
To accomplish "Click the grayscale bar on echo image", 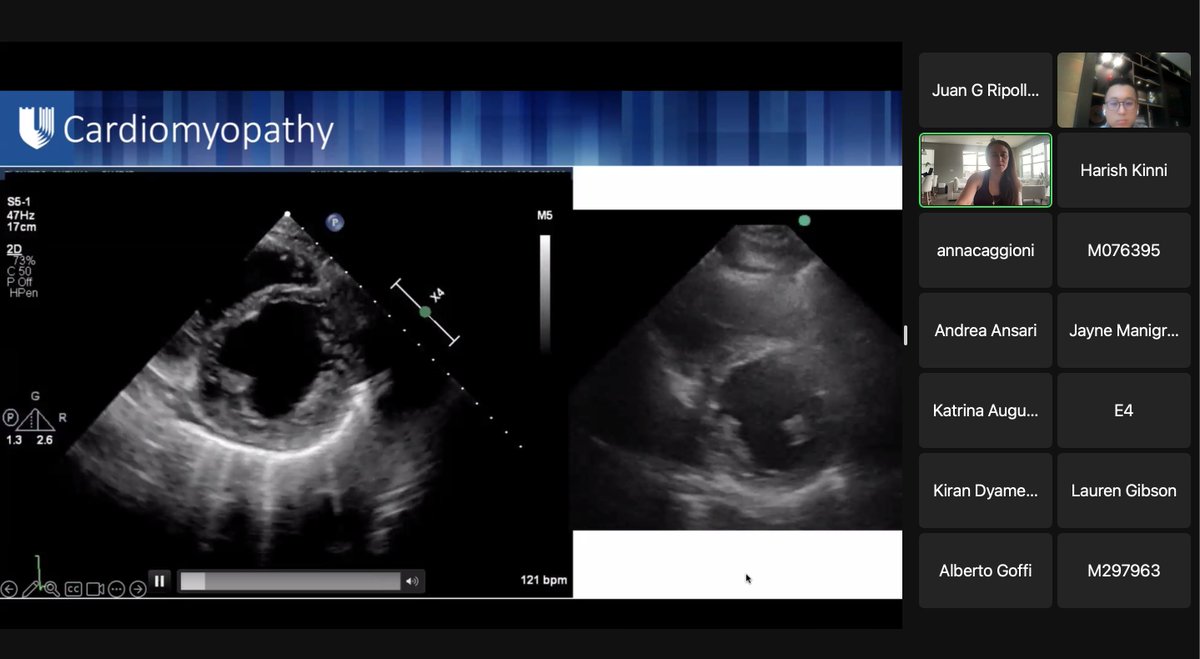I will click(544, 293).
